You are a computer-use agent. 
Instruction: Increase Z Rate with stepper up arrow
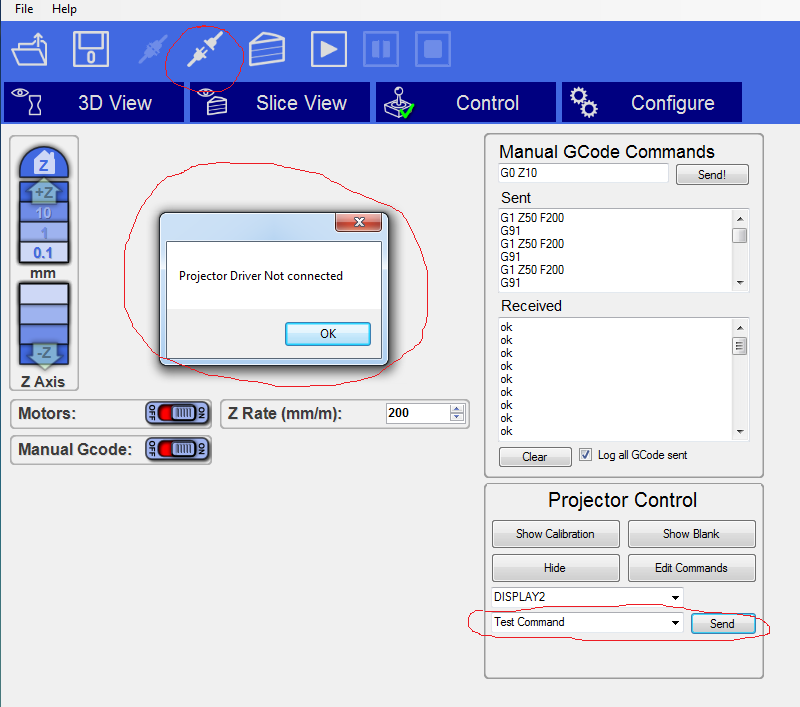(457, 408)
